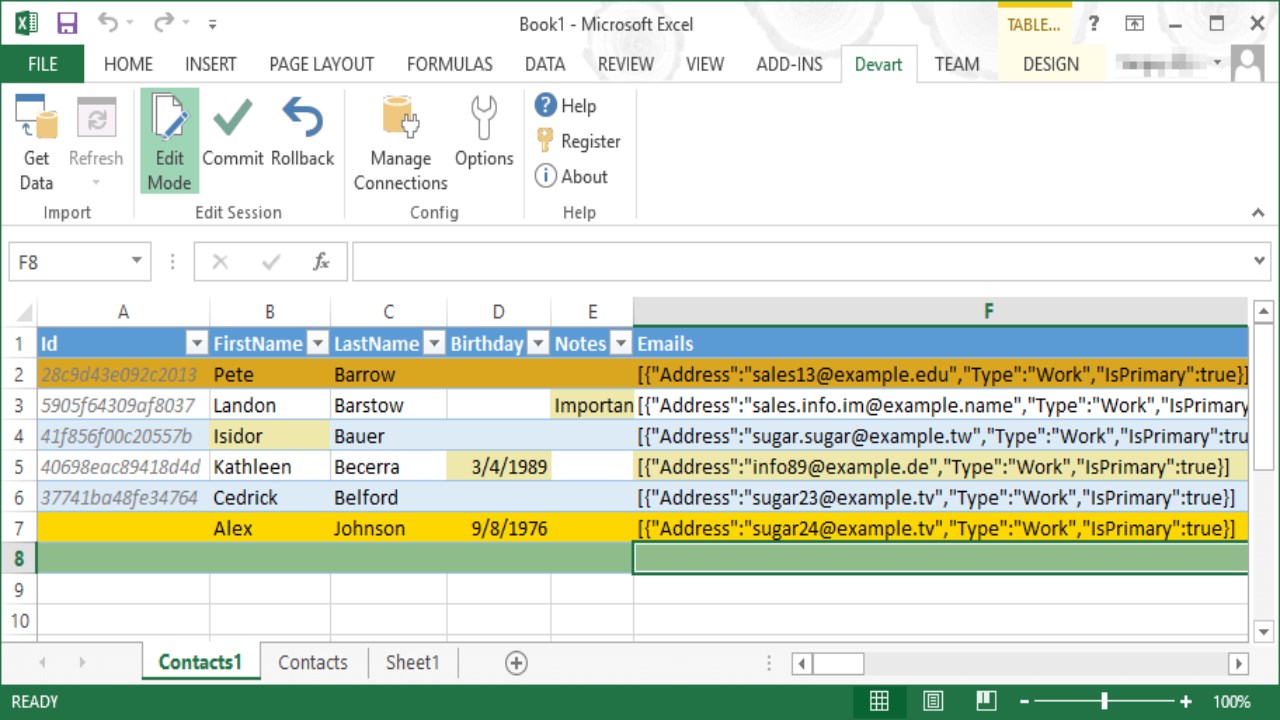Select the Barstow last name cell

[389, 405]
